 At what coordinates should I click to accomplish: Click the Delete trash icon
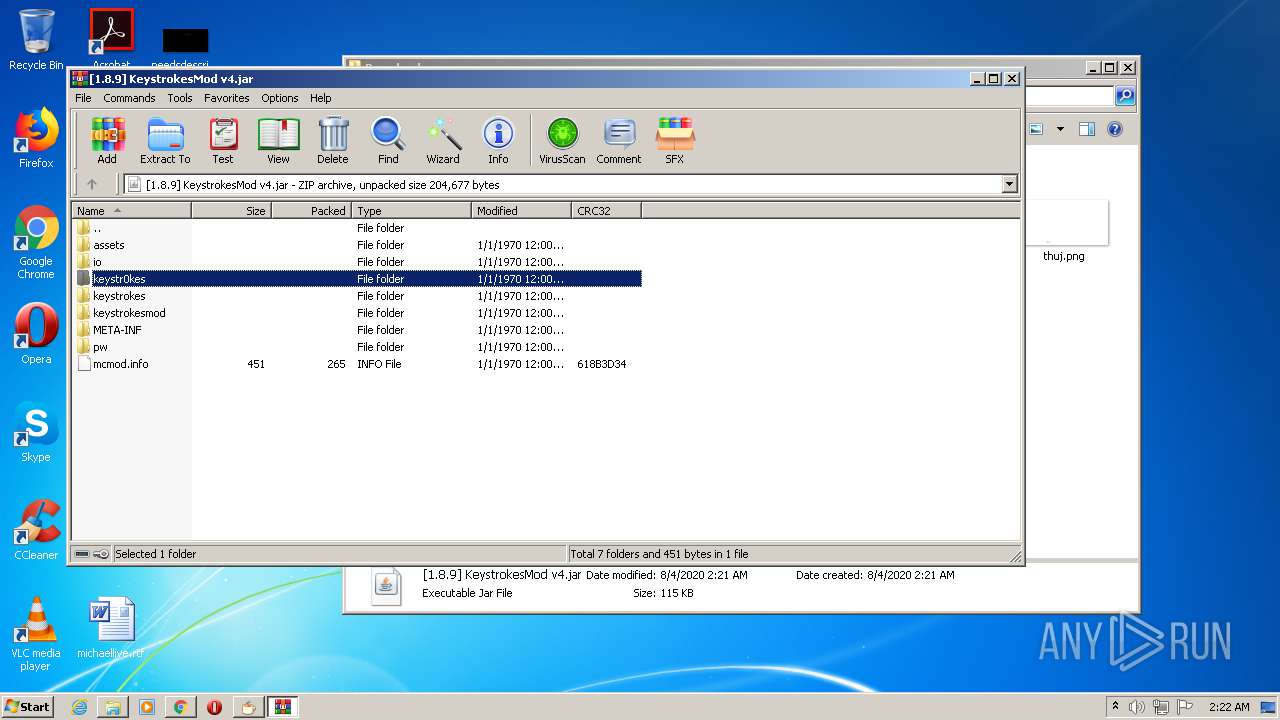tap(333, 140)
